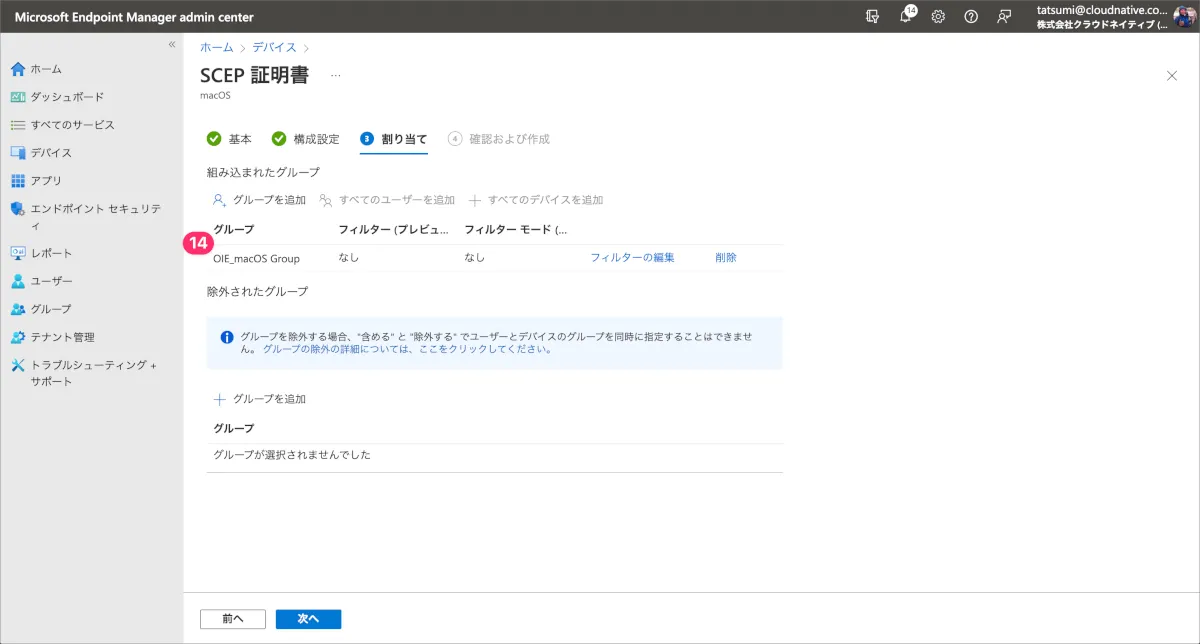This screenshot has width=1200, height=644.
Task: Open the notifications bell icon
Action: point(906,17)
